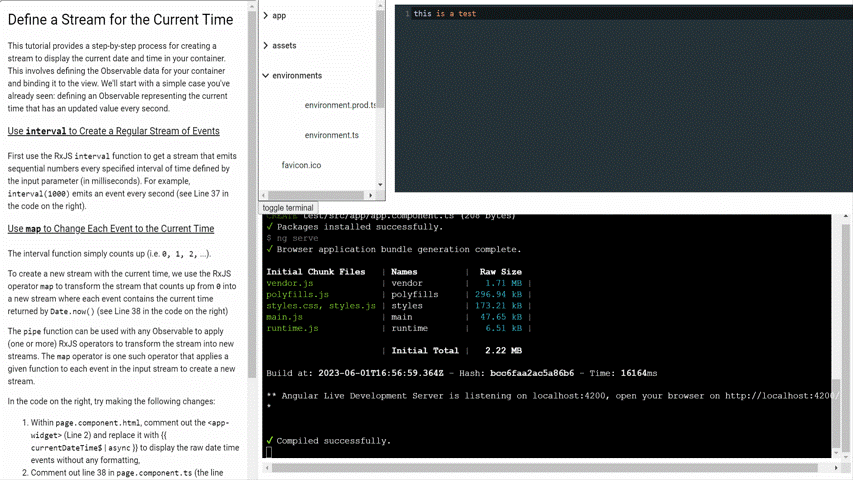Viewport: 853px width, 480px height.
Task: Open the 'Use interval to Create' heading link
Action: (113, 131)
